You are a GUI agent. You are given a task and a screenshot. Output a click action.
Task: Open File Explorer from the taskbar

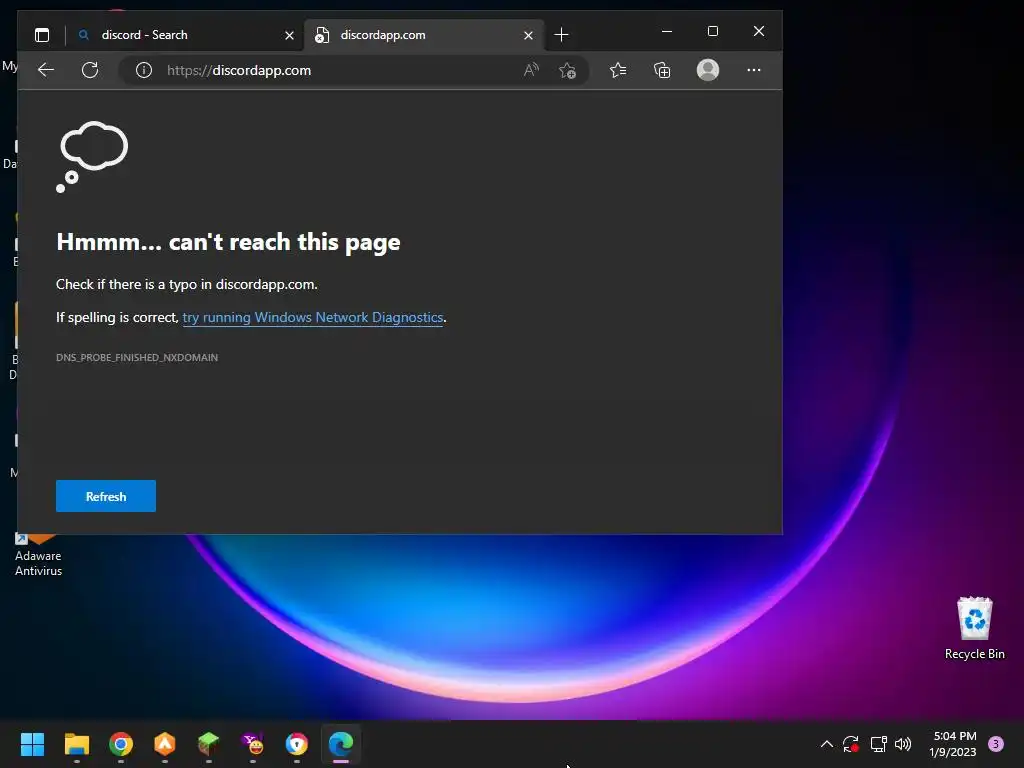coord(76,744)
